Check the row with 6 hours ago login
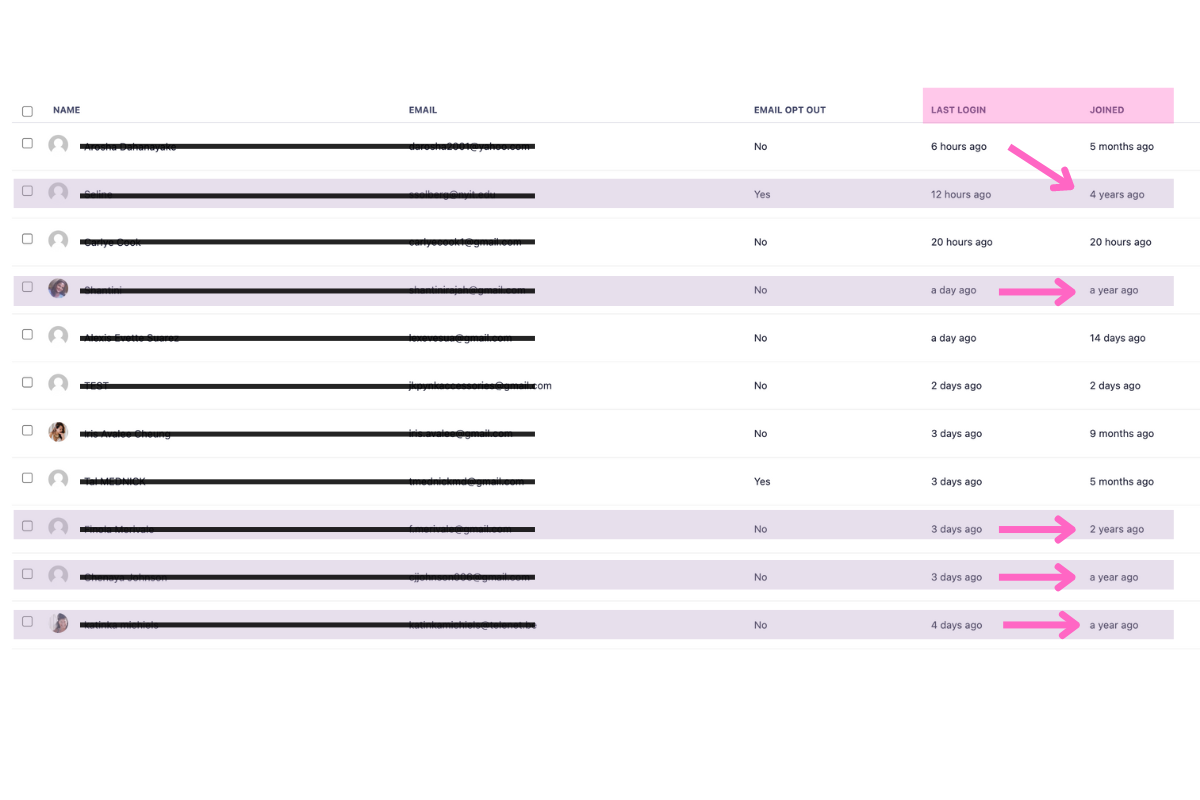 pos(27,143)
